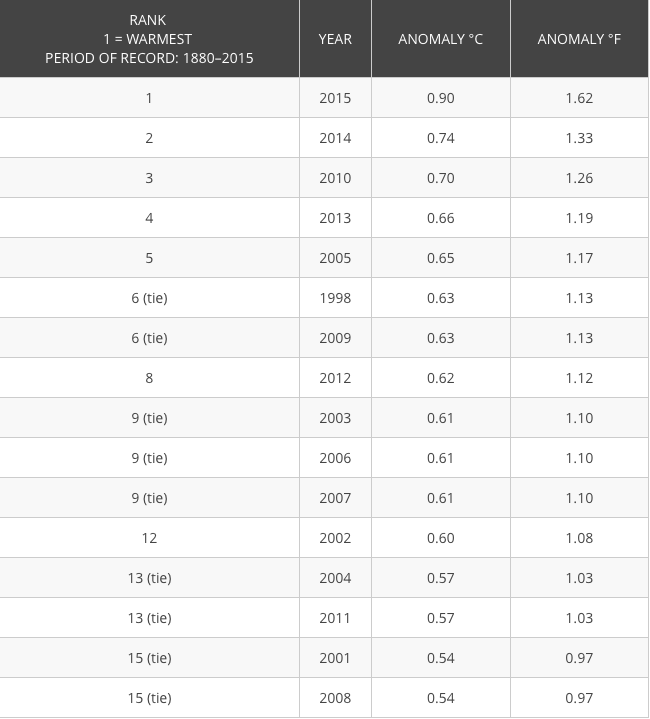Image resolution: width=650 pixels, height=719 pixels.
Task: Select the 1.12 anomaly °F value
Action: [579, 378]
